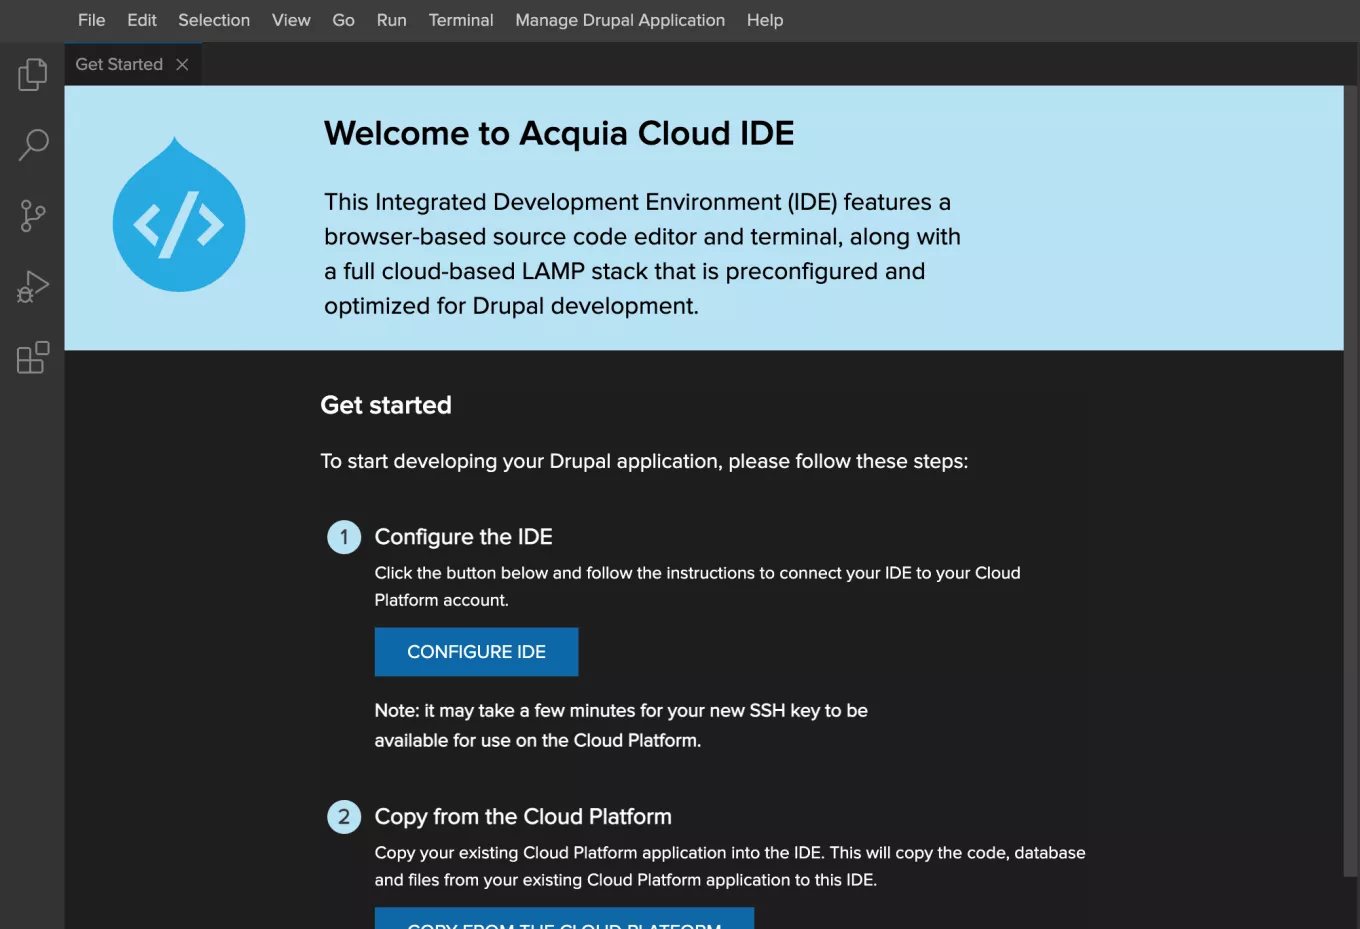Open the Source Control branch icon
This screenshot has width=1360, height=929.
[32, 215]
